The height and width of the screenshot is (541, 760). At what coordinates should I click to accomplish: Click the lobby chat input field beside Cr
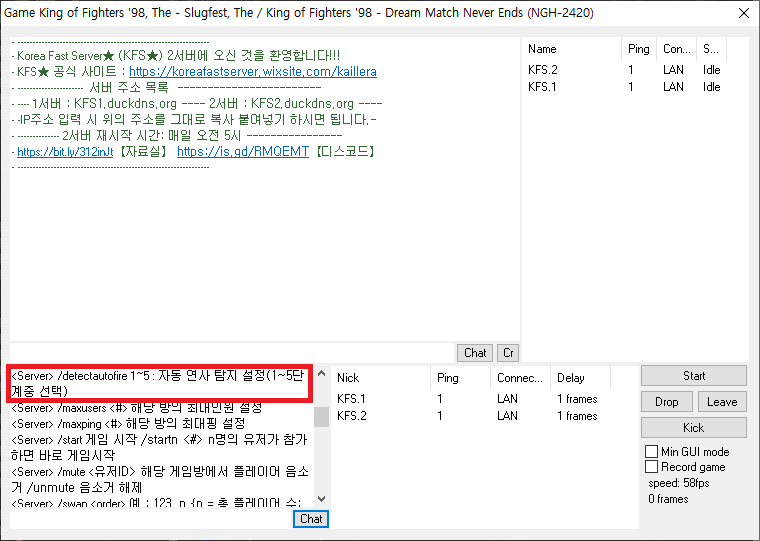[x=232, y=352]
